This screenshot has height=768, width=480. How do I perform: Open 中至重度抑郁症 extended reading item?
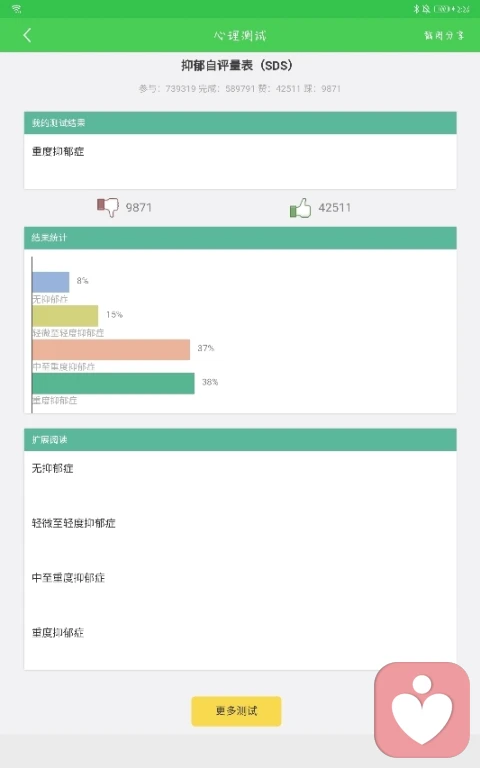[68, 578]
